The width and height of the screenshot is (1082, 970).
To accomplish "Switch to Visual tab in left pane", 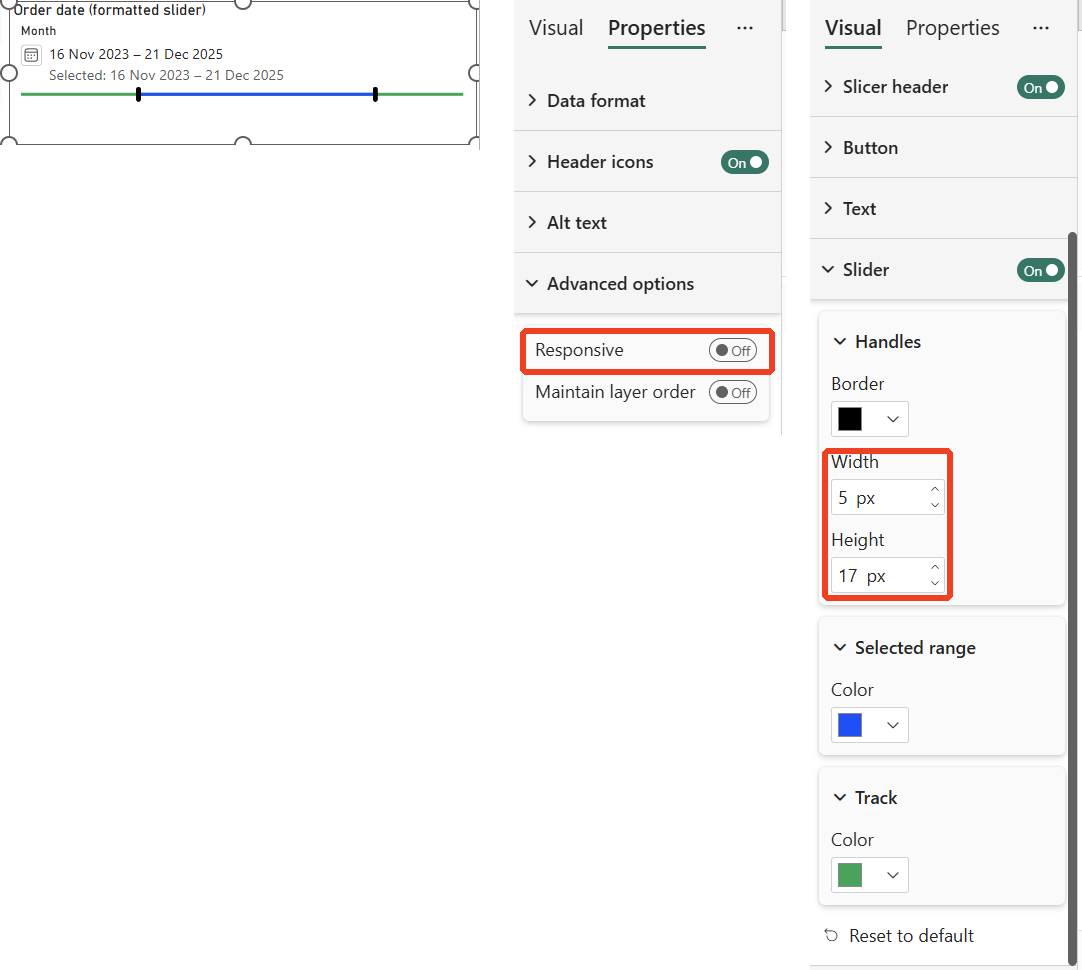I will tap(556, 28).
